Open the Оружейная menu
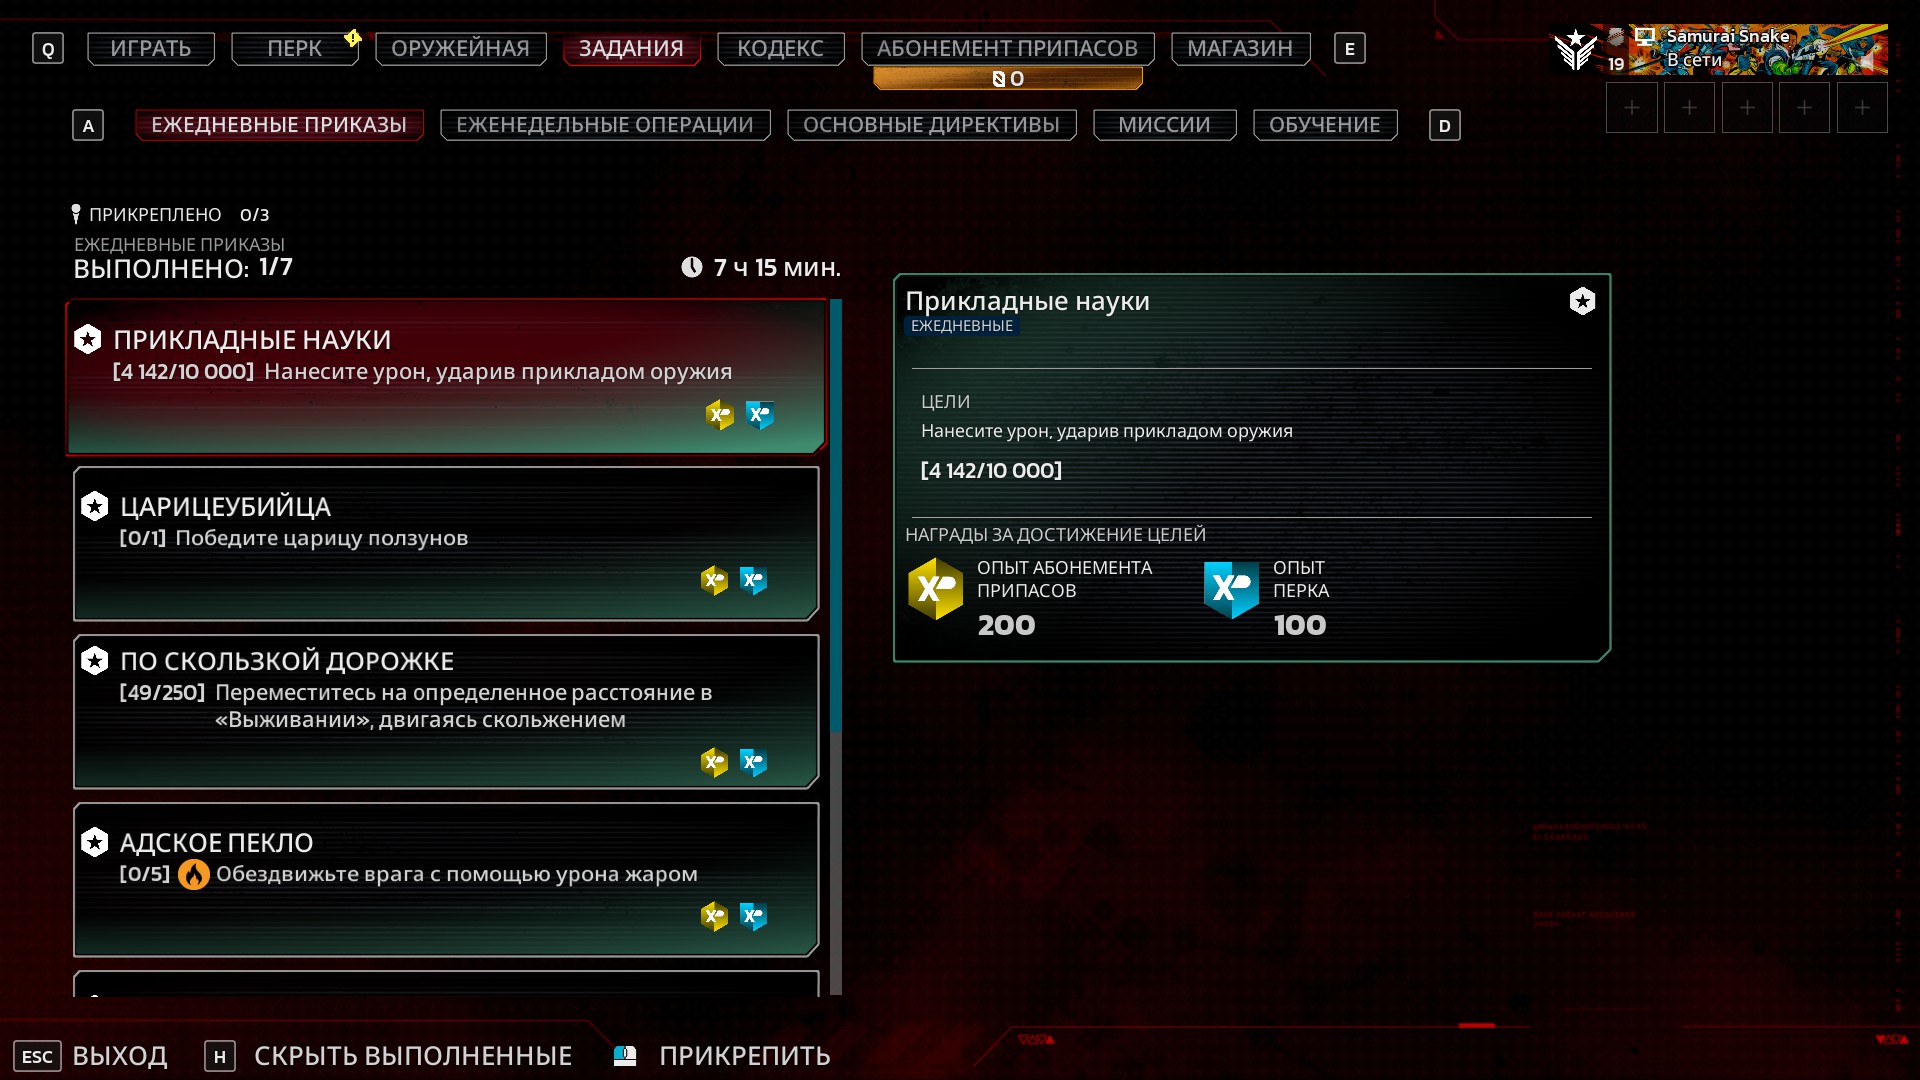Image resolution: width=1920 pixels, height=1080 pixels. (460, 48)
